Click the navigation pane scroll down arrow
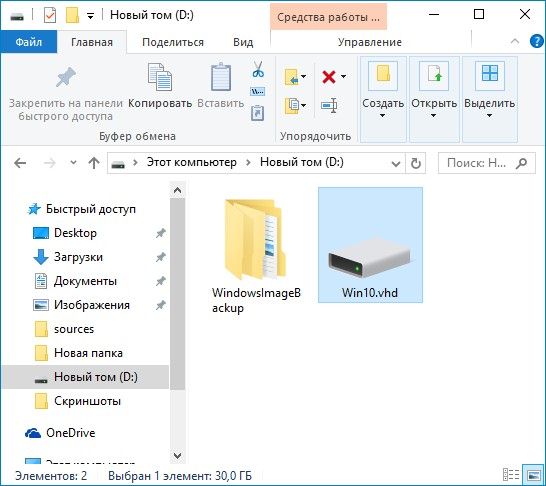 point(177,455)
